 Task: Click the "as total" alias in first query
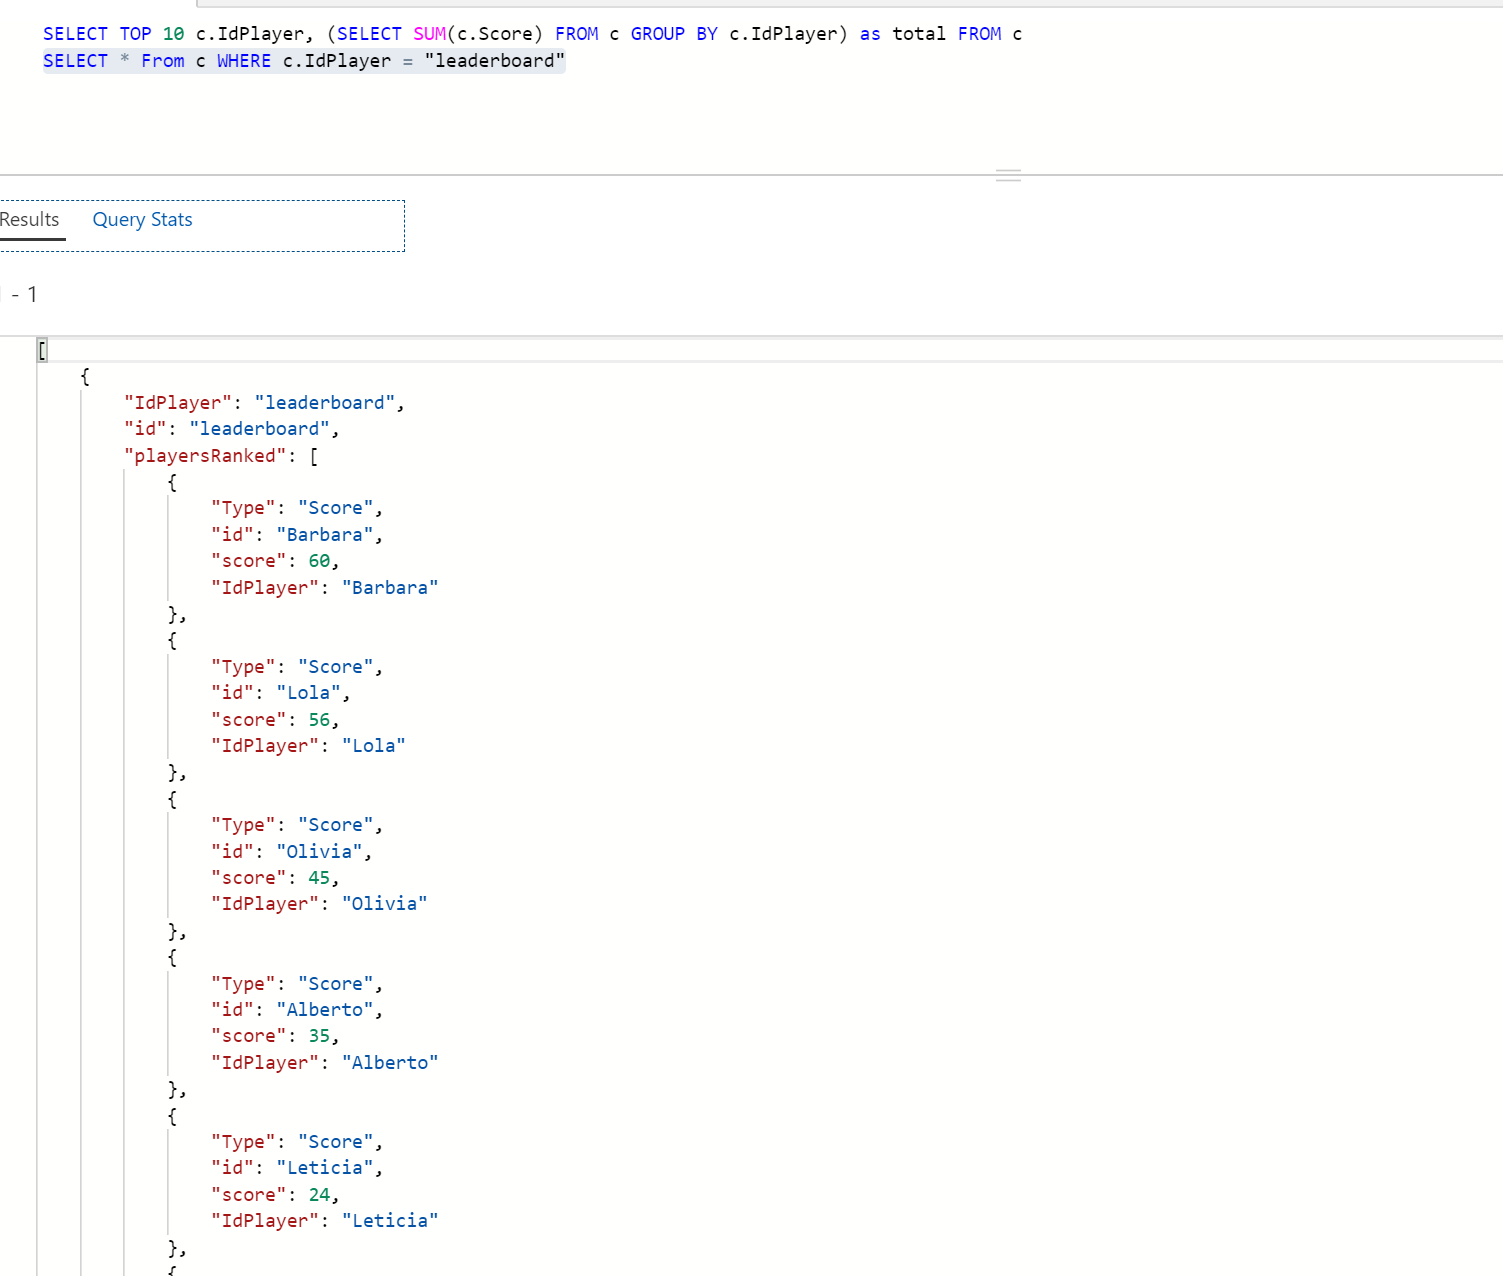point(902,34)
